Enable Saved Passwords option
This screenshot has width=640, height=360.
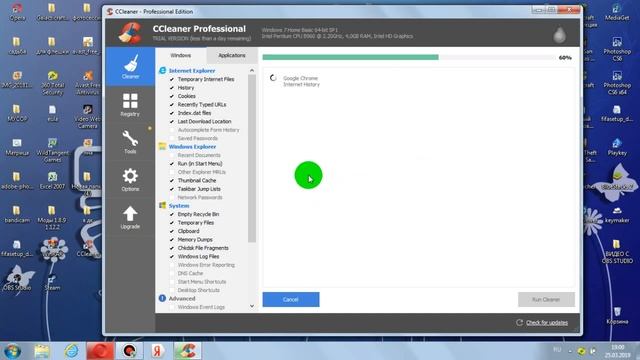172,138
